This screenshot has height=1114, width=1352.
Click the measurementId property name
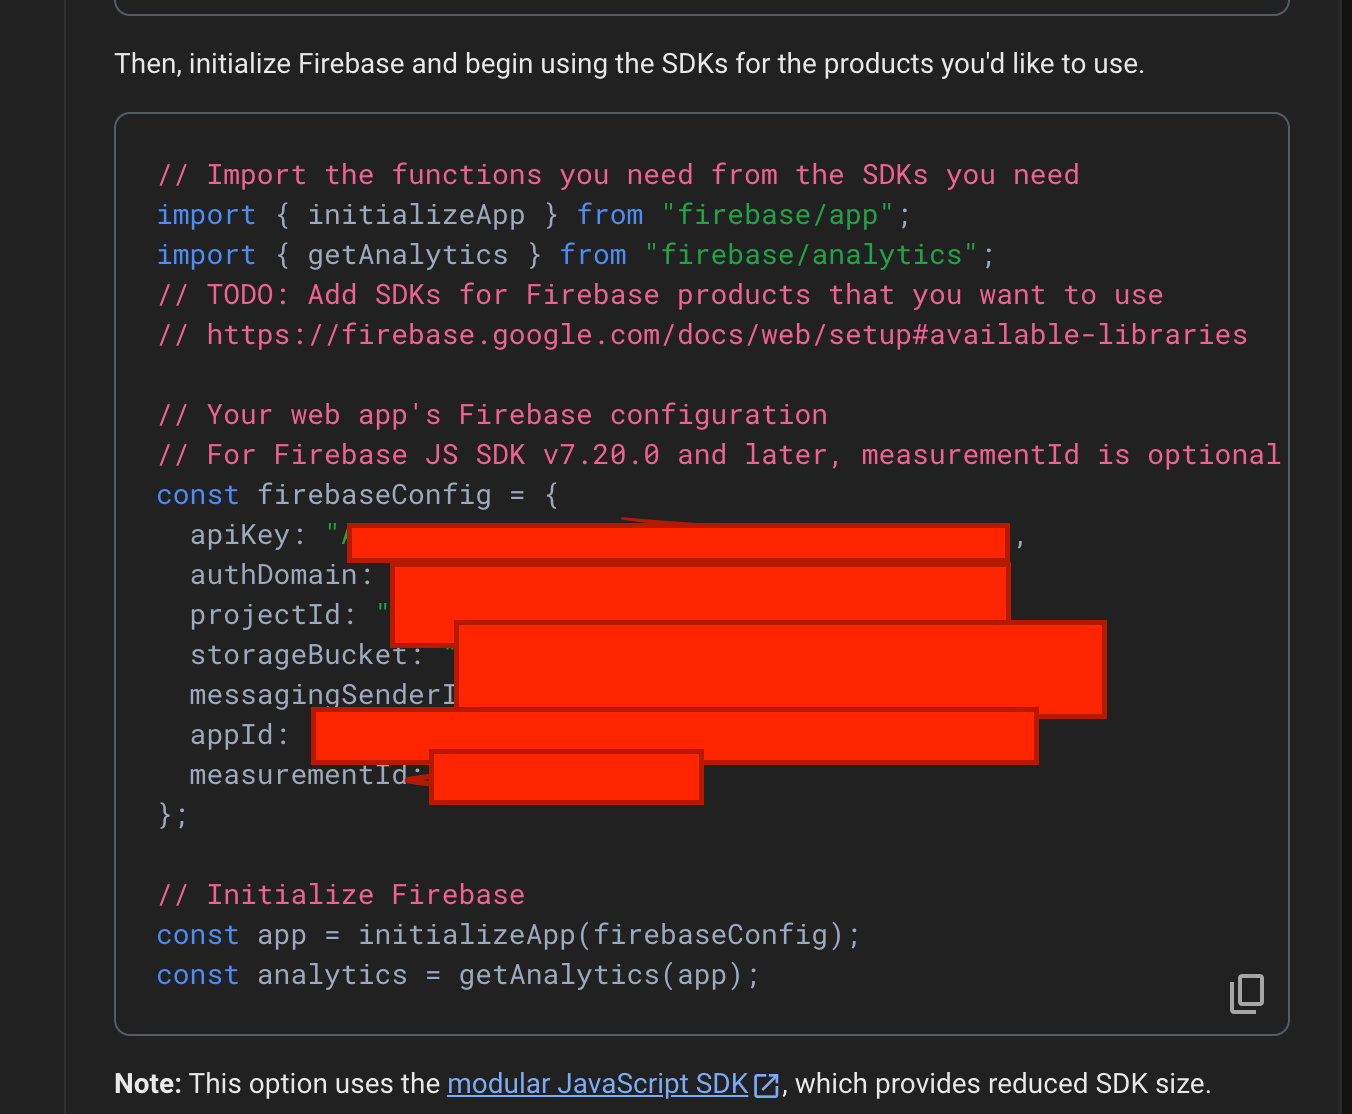click(298, 775)
